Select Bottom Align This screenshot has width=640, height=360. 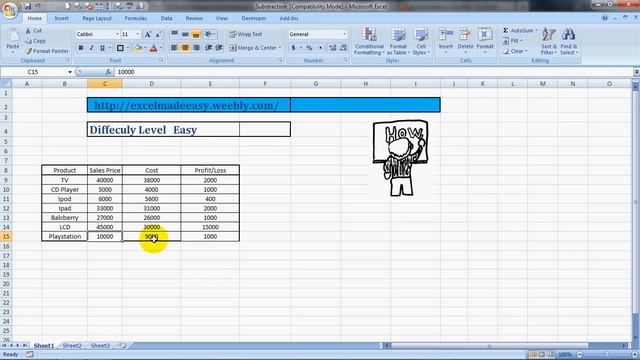point(196,34)
